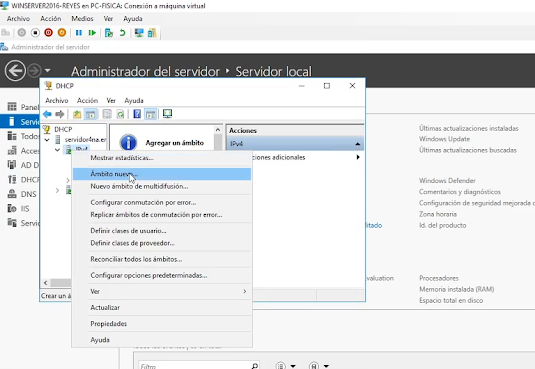The height and width of the screenshot is (369, 535).
Task: Open the Ver submenu in context menu
Action: pyautogui.click(x=162, y=291)
